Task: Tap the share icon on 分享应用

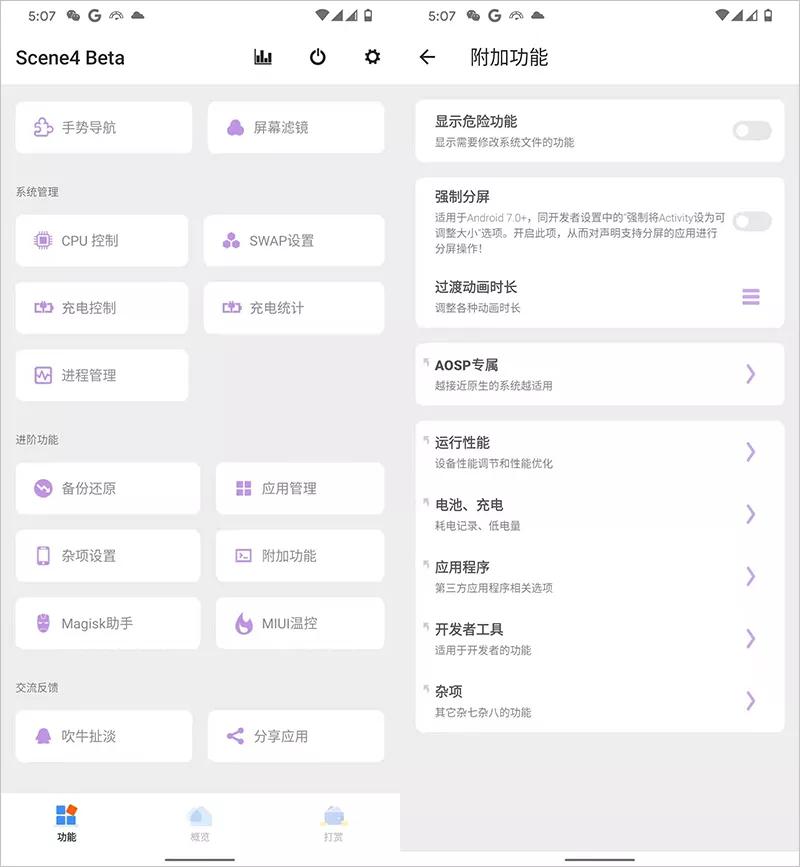Action: pos(233,736)
